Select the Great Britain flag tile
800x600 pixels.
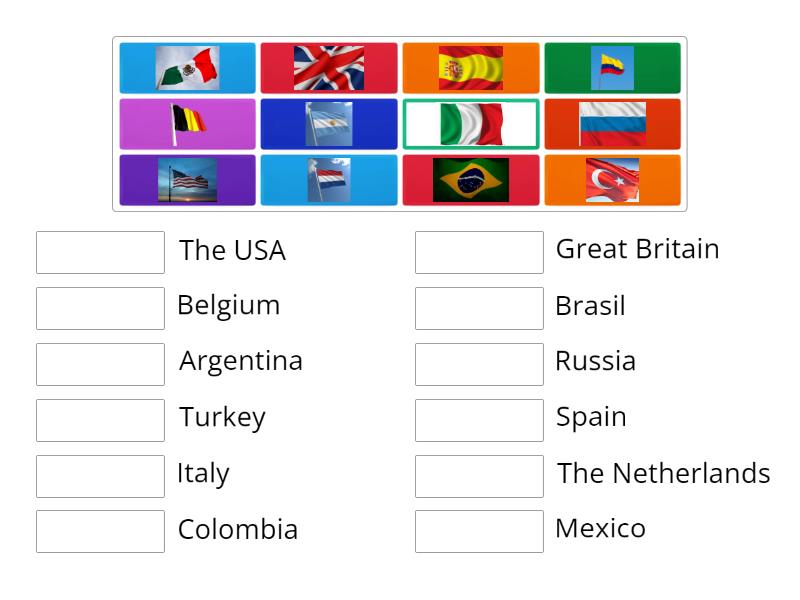328,68
